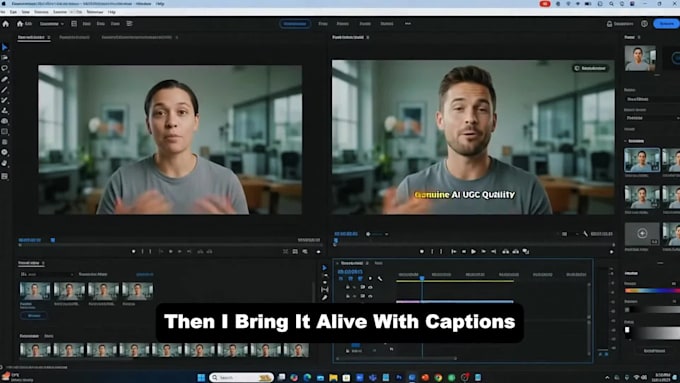Click the Extract icon under Program monitor
The image size is (680, 383).
tap(516, 252)
